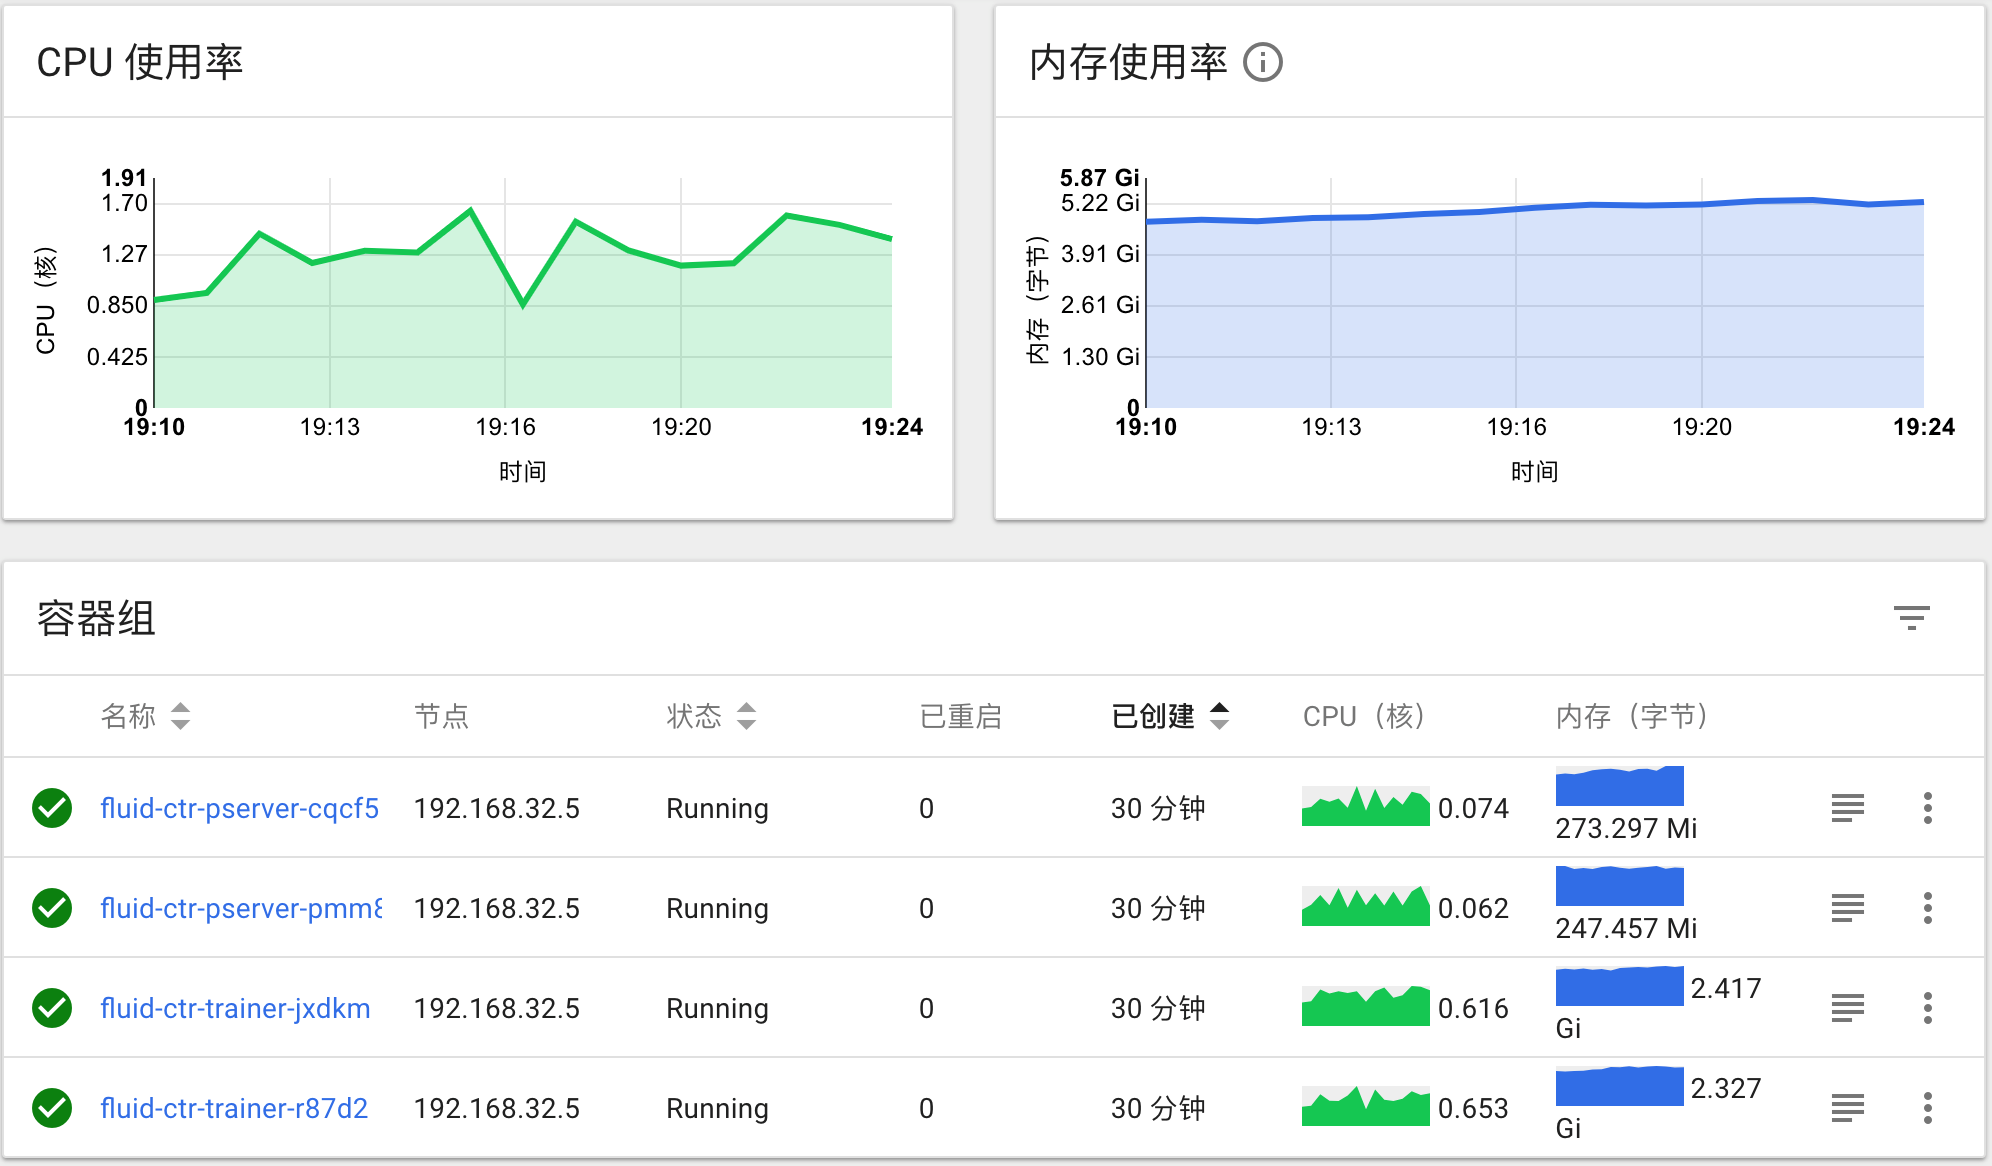
Task: Click memory sparkline showing 247.457 Mi
Action: pos(1619,886)
